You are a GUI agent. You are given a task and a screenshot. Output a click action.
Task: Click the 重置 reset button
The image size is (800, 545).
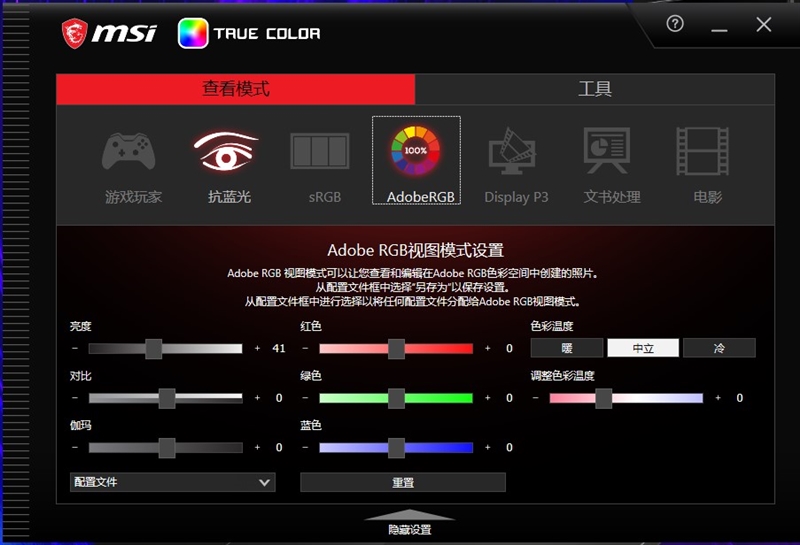[403, 482]
